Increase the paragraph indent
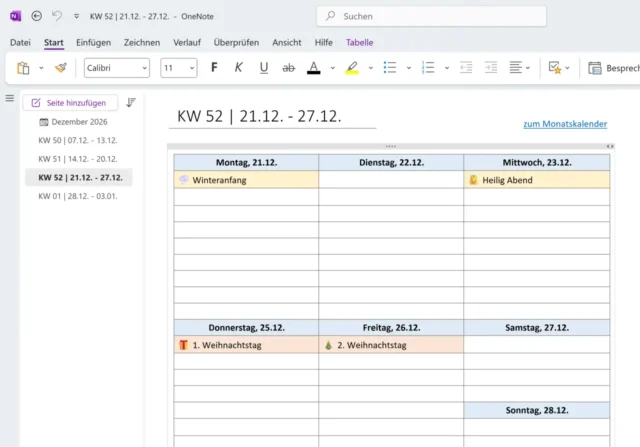640x447 pixels. (491, 68)
